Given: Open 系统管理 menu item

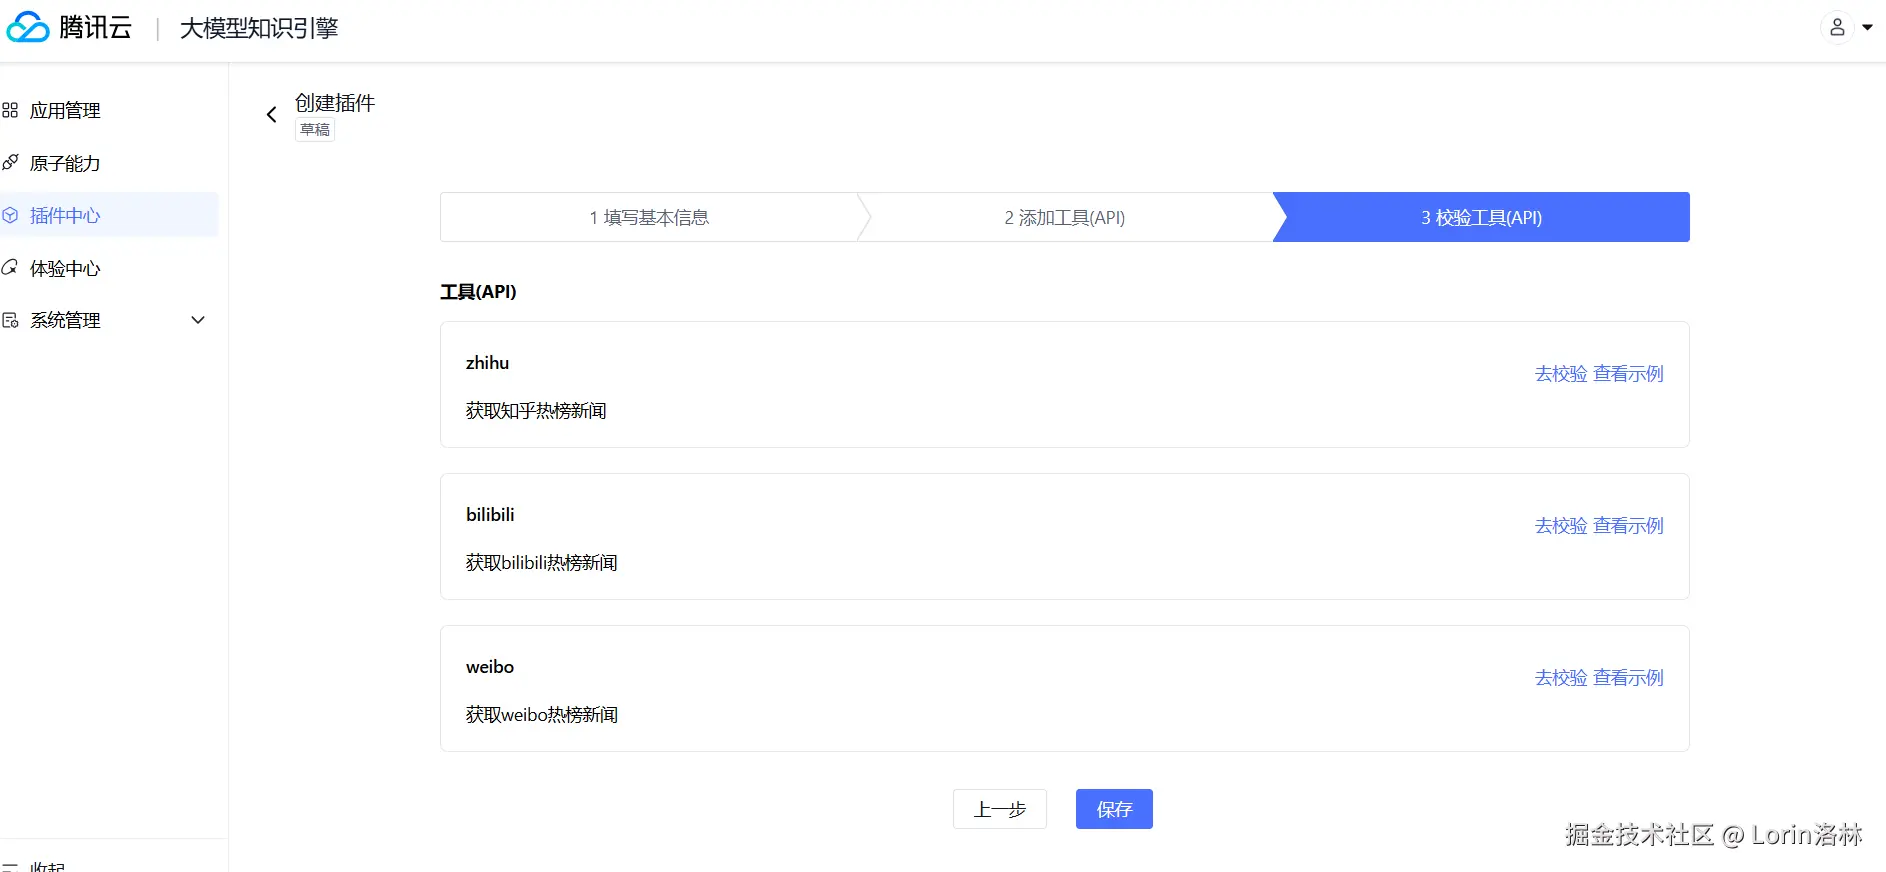Looking at the screenshot, I should 65,320.
